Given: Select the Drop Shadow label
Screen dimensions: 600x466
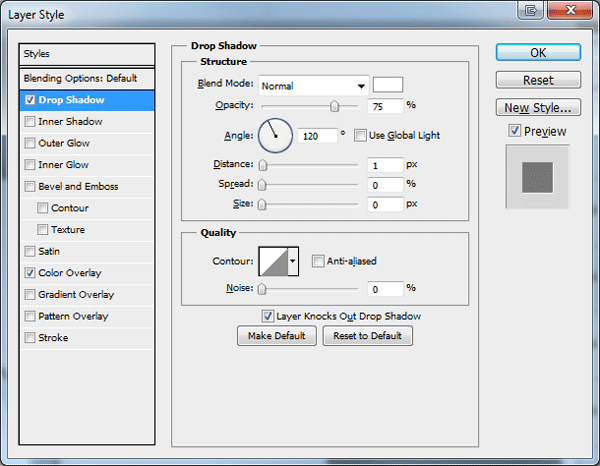Looking at the screenshot, I should click(x=71, y=100).
